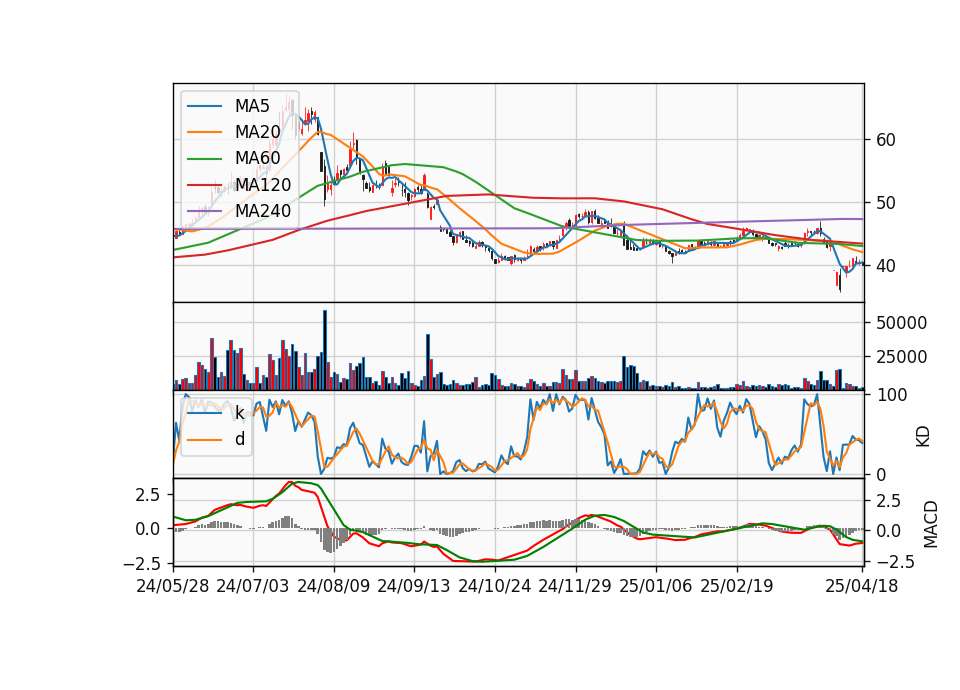The height and width of the screenshot is (690, 960).
Task: Click the MA20 legend label
Action: click(x=257, y=132)
